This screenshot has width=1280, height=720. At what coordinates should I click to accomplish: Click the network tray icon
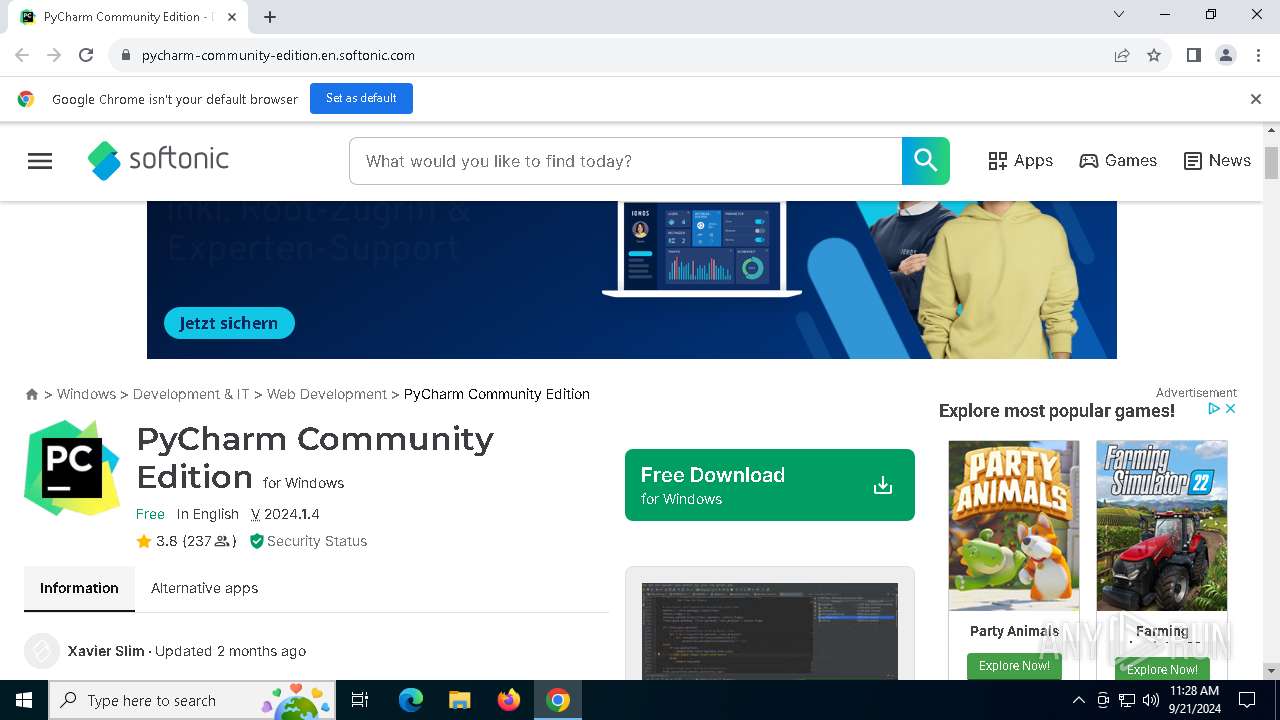[x=1127, y=700]
